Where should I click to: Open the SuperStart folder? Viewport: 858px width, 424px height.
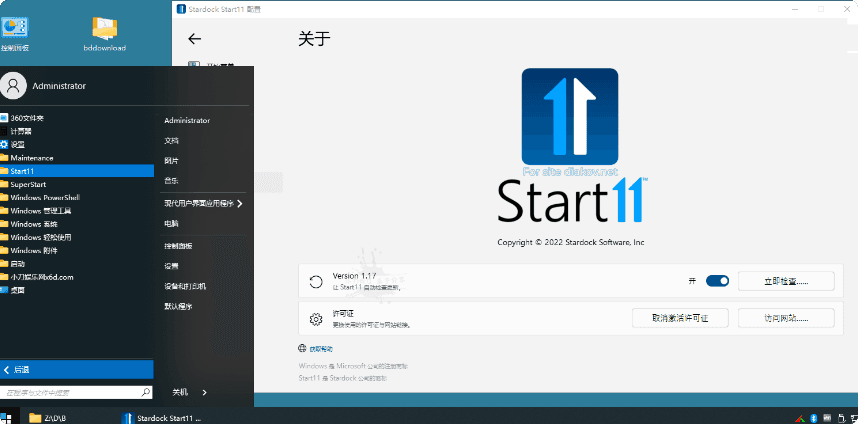click(77, 184)
